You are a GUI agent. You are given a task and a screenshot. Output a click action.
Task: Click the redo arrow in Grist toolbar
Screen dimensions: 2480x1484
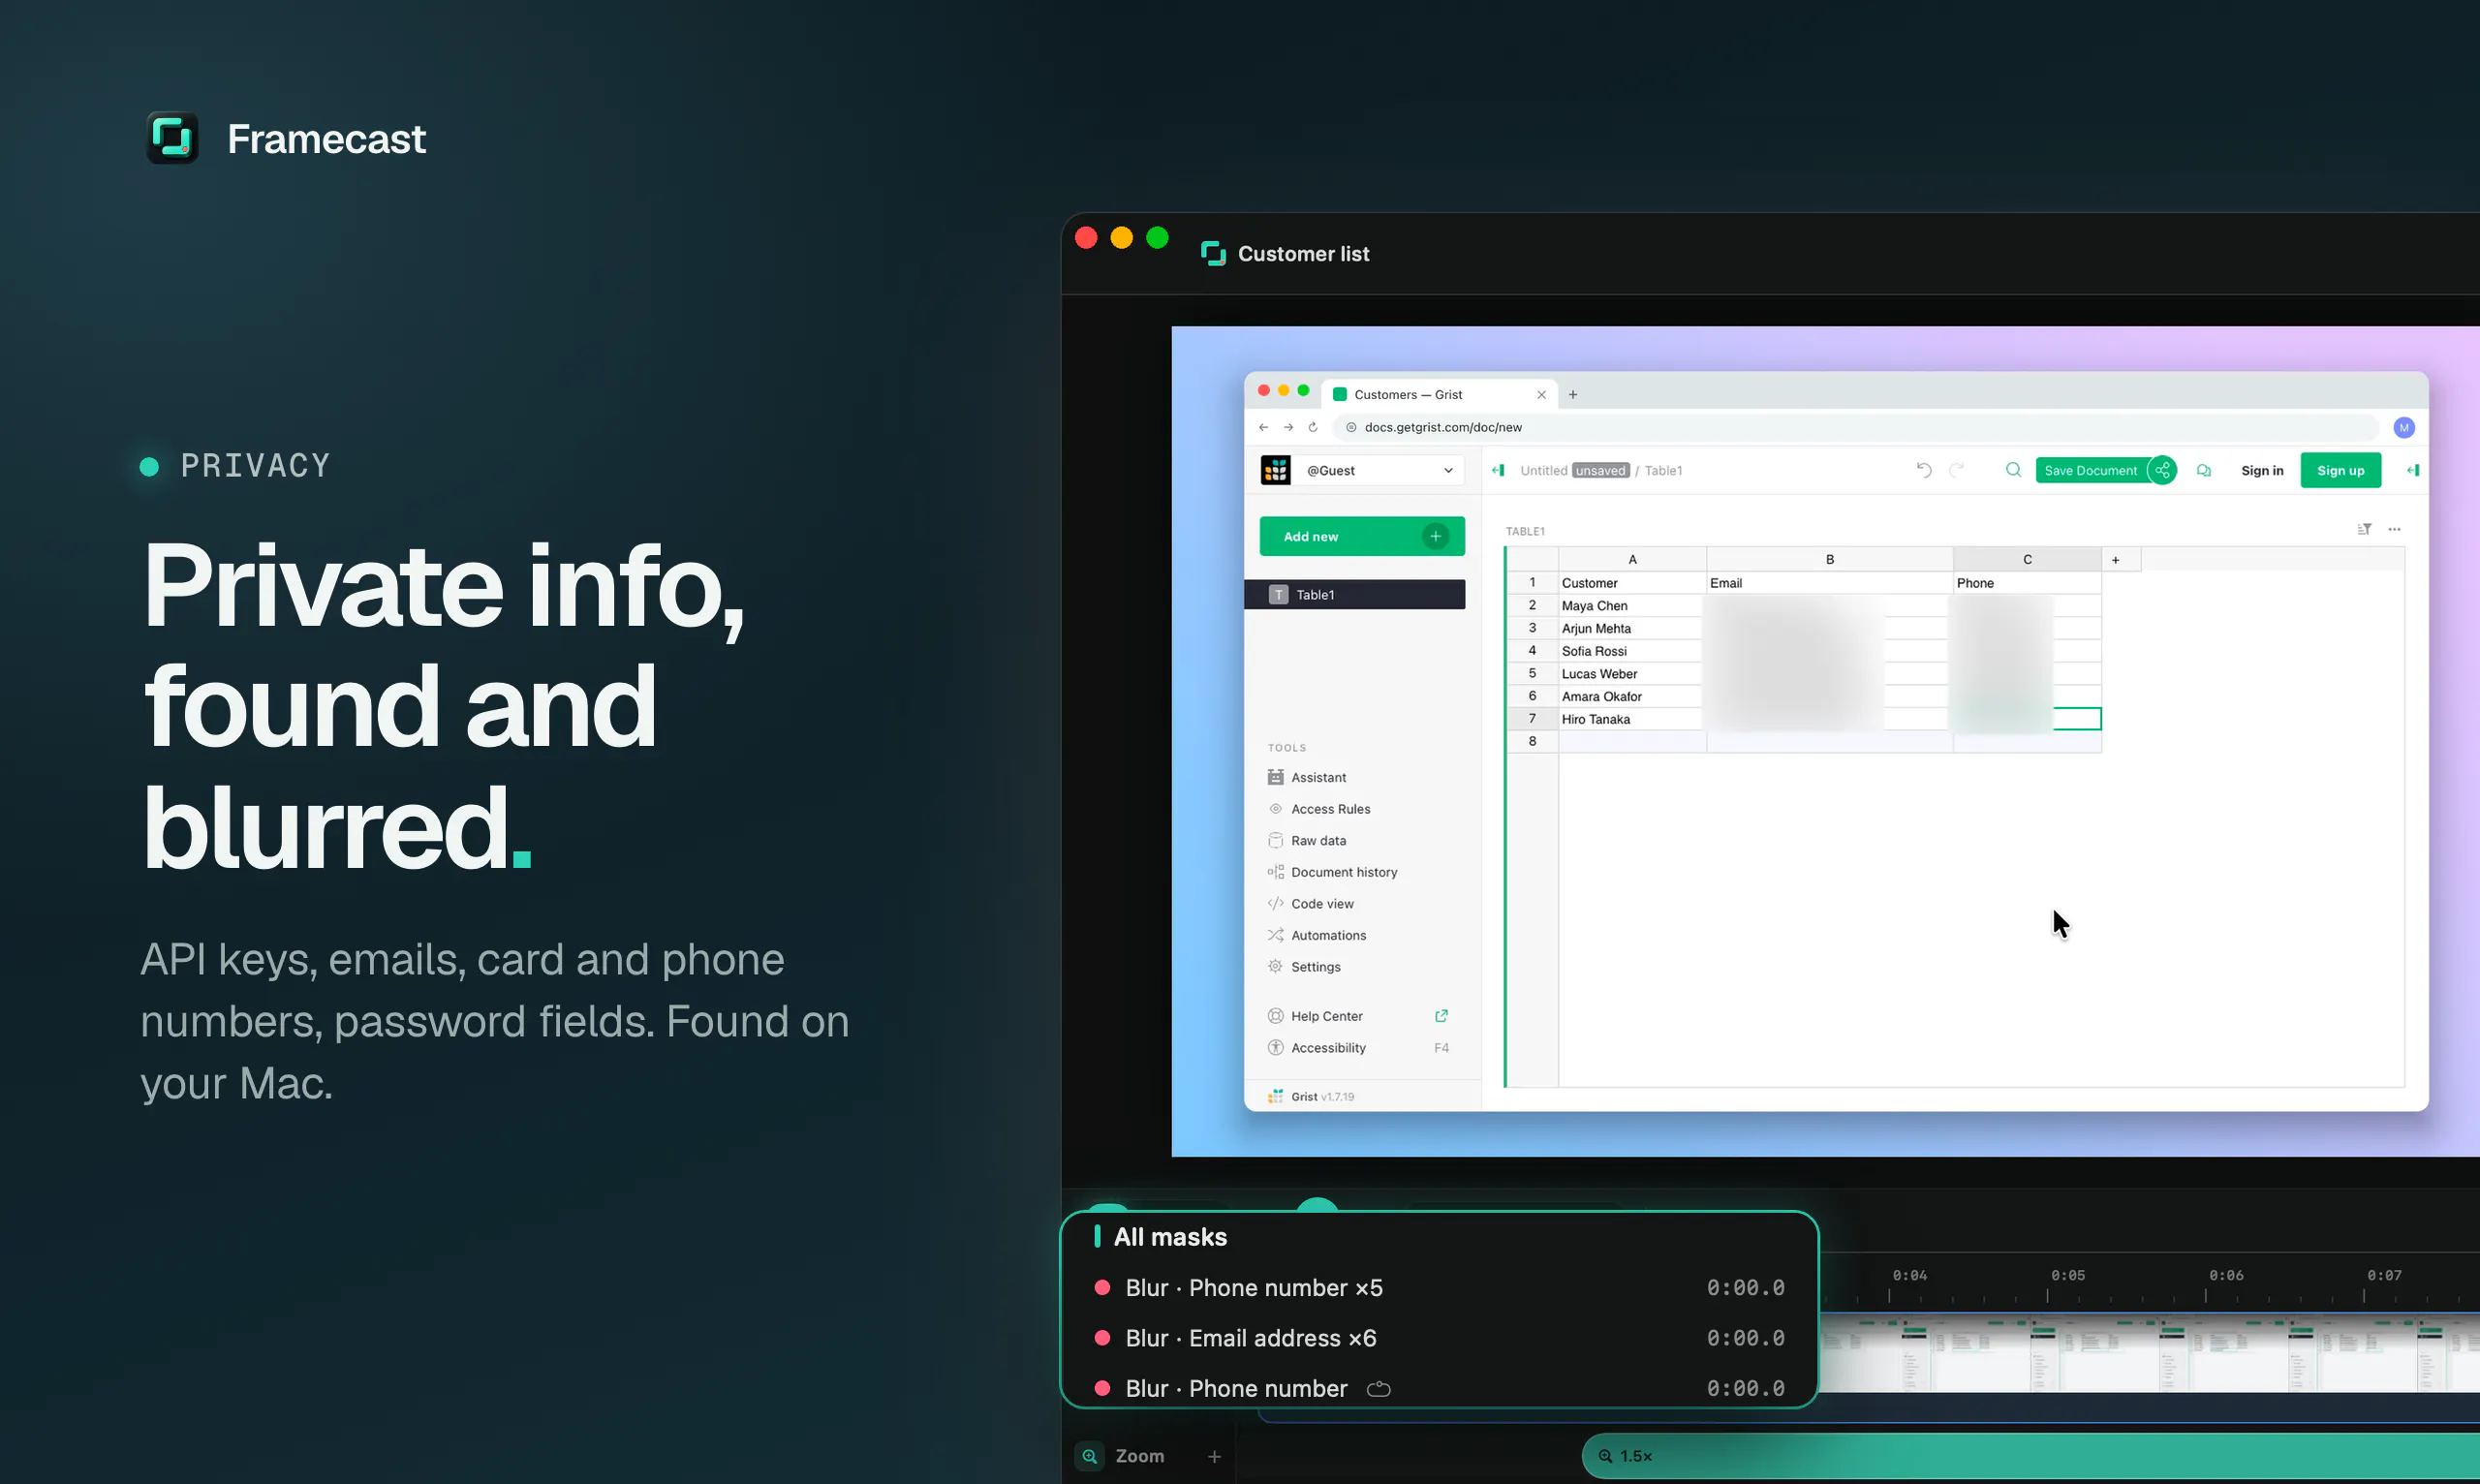(x=1957, y=470)
